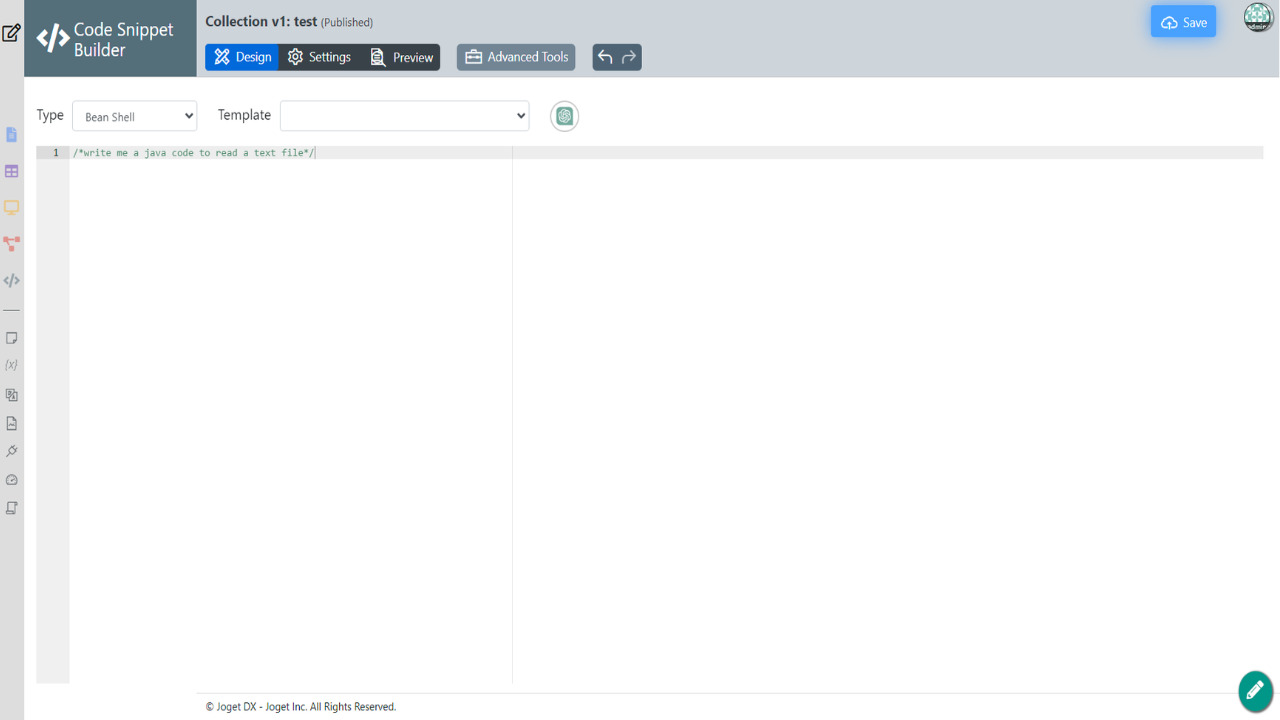Image resolution: width=1280 pixels, height=720 pixels.
Task: Open the Type dropdown showing Bean Shell
Action: [135, 116]
